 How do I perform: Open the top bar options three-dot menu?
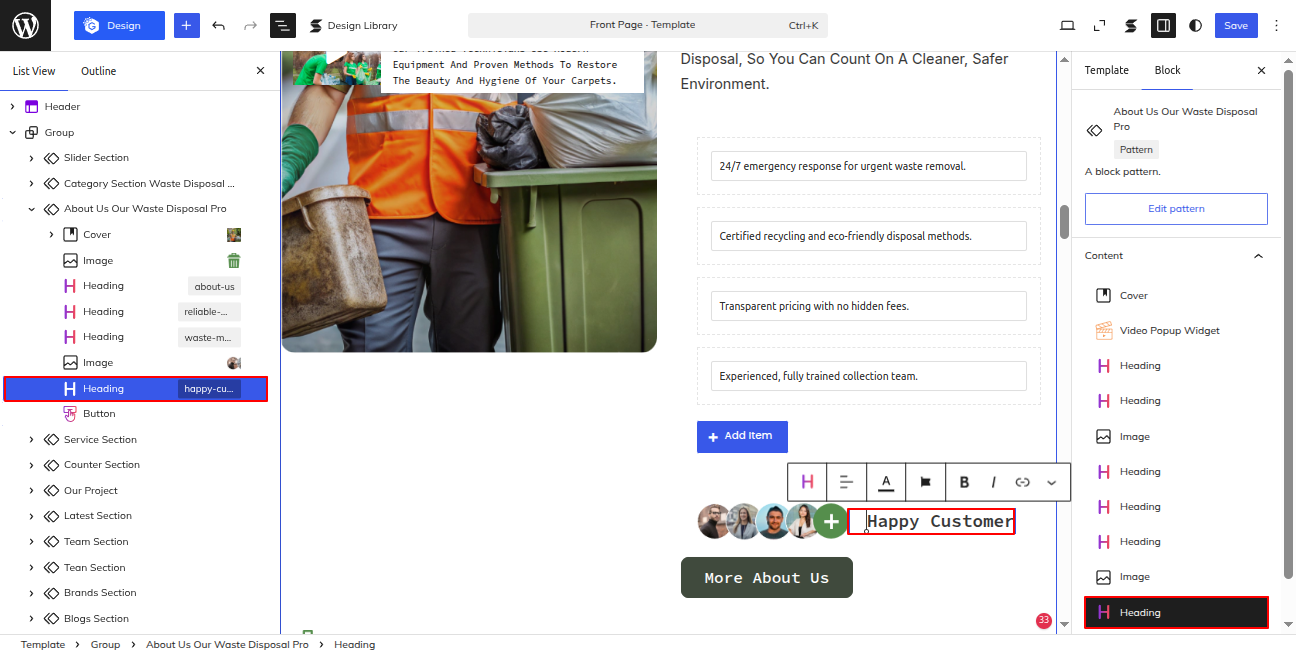[1276, 25]
